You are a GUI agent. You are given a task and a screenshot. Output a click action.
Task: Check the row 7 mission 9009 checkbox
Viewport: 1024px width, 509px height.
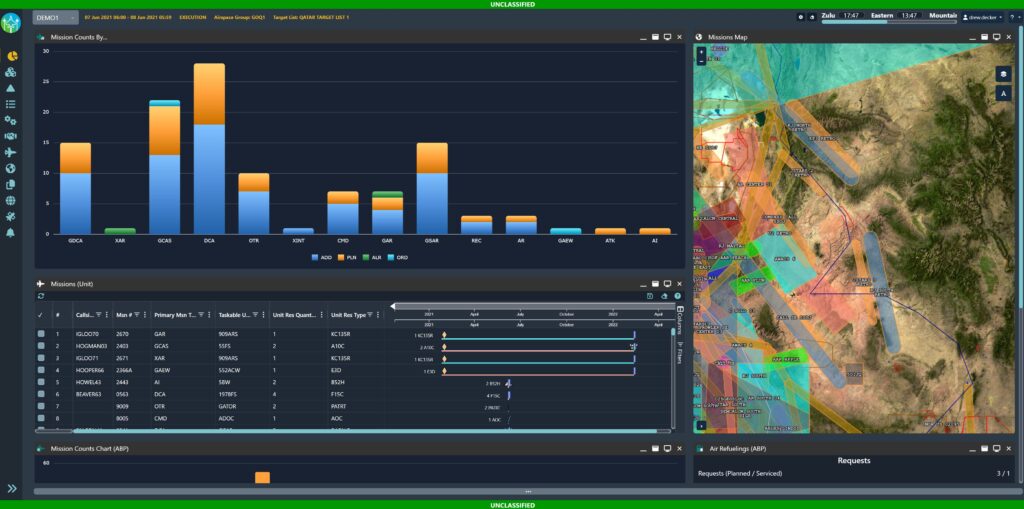pyautogui.click(x=41, y=406)
